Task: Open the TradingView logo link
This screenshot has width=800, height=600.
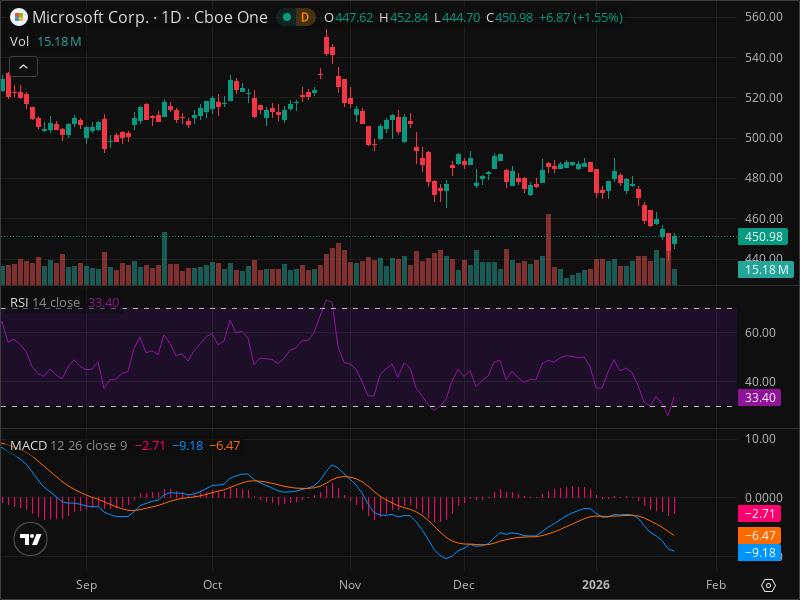Action: 30,539
